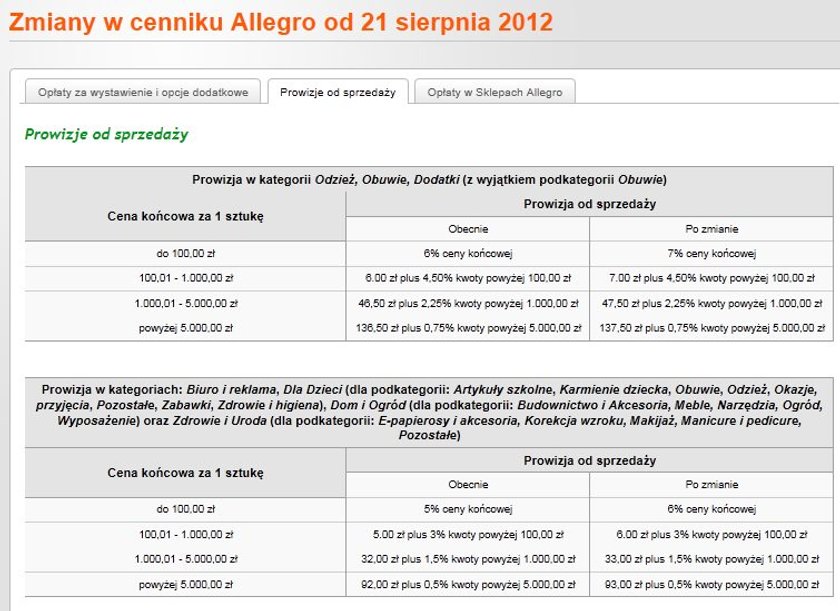Screen dimensions: 840x611
Task: Click second table's 1.000,01 - 5.000,00 zł row label
Action: pyautogui.click(x=185, y=559)
